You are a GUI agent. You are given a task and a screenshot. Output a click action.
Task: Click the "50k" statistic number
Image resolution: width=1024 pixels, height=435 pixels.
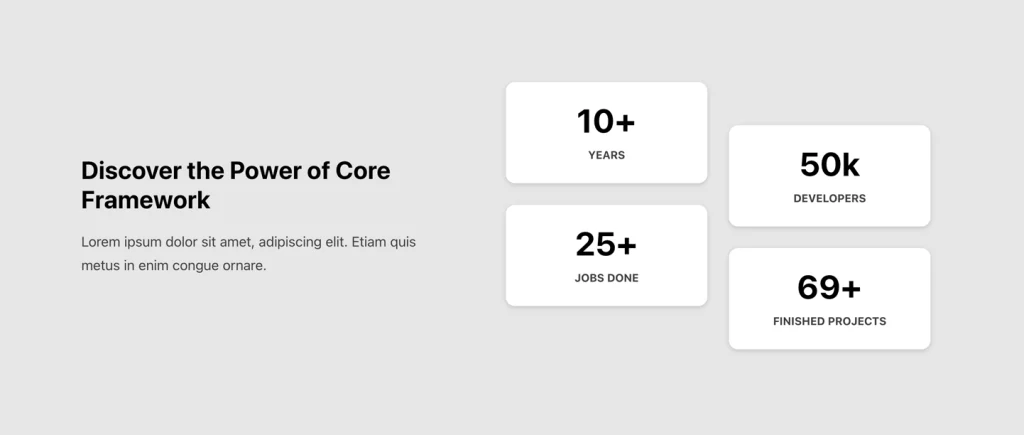pyautogui.click(x=829, y=165)
